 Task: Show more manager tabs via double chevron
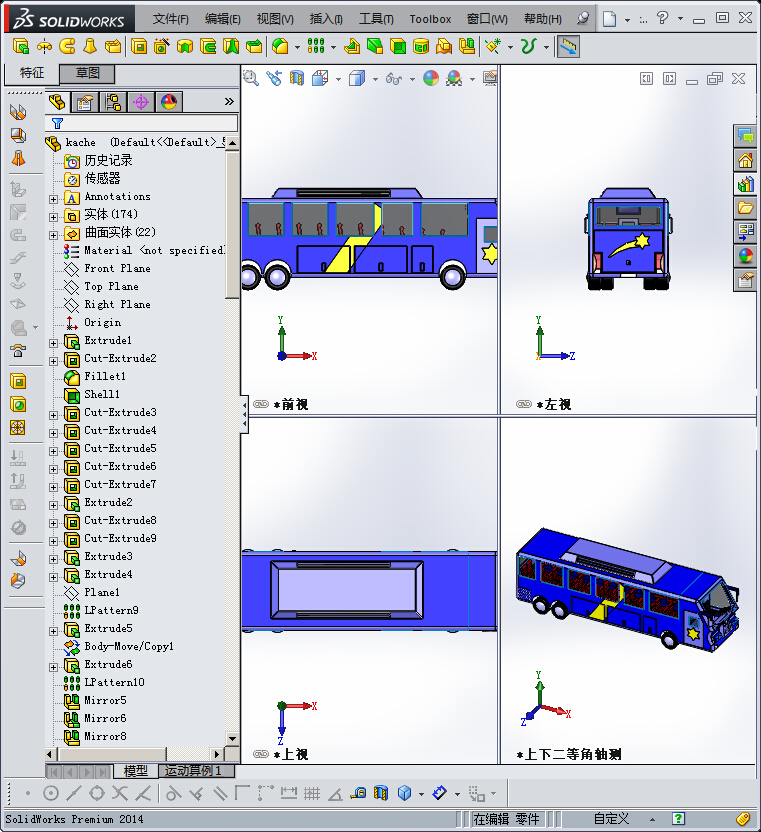point(229,101)
